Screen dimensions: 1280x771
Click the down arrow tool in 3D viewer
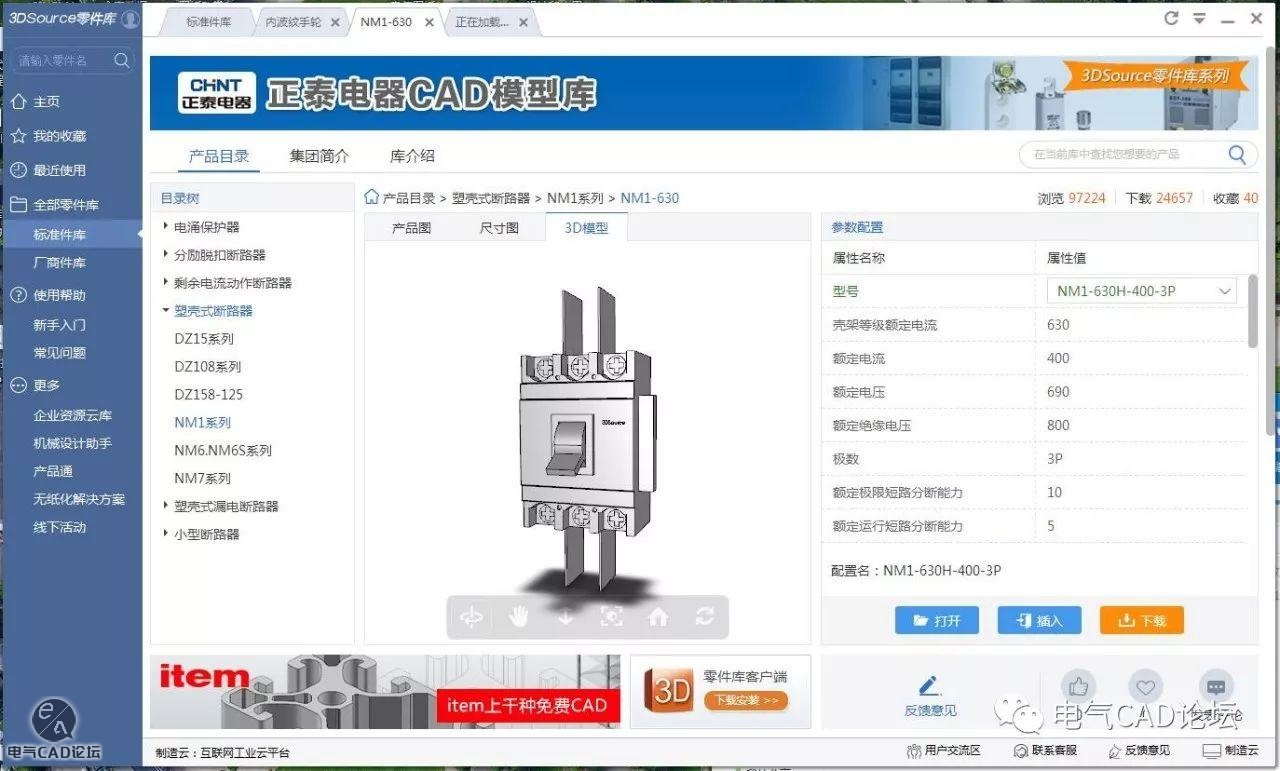pos(565,617)
